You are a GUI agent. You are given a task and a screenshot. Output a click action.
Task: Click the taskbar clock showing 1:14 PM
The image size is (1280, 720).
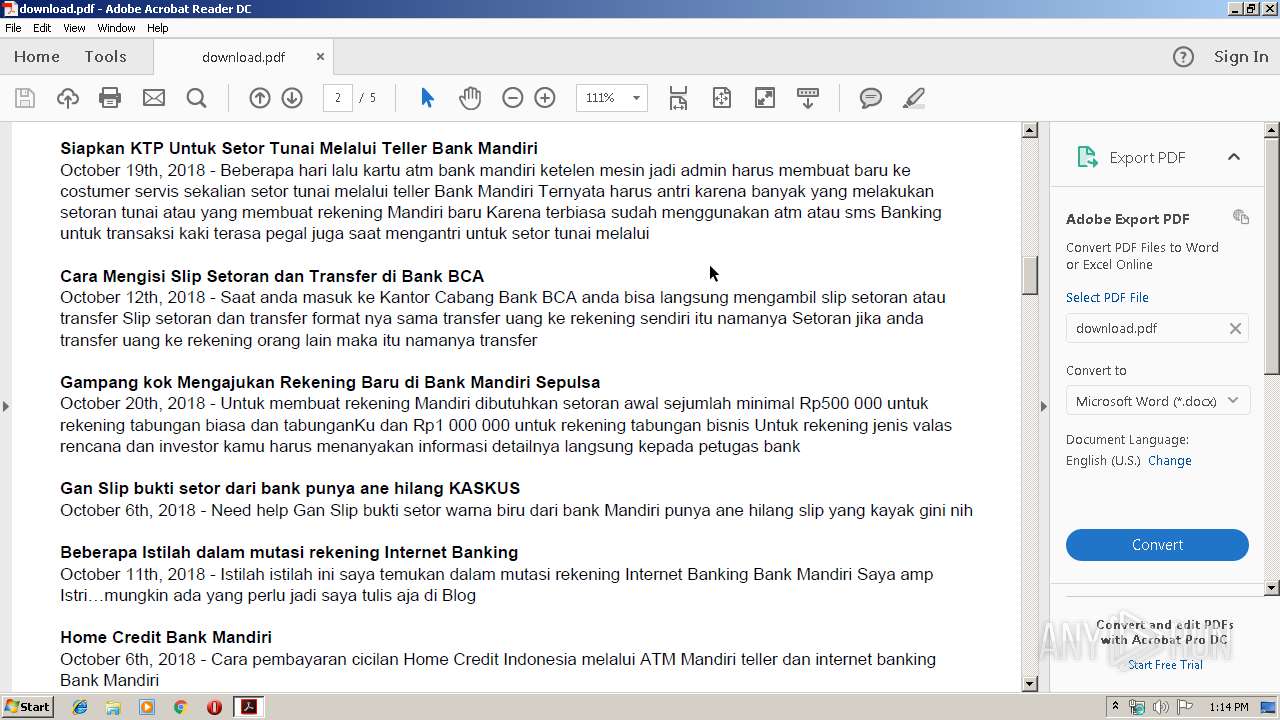(1228, 707)
